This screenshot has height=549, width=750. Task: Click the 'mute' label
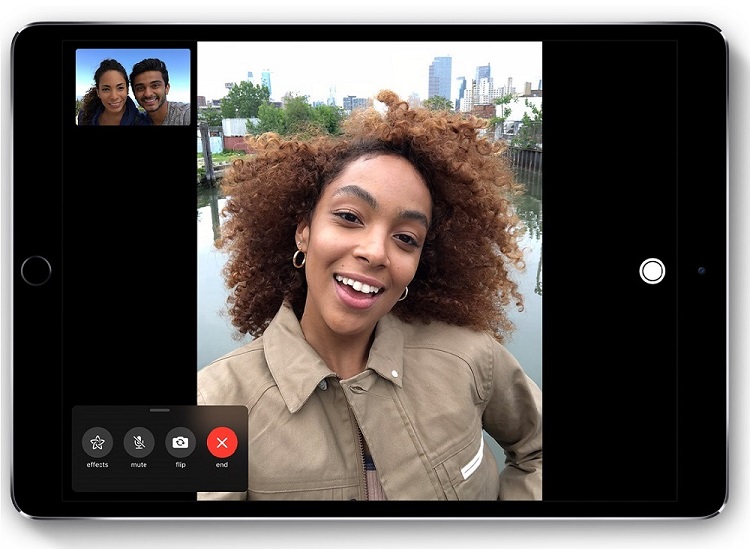click(139, 465)
